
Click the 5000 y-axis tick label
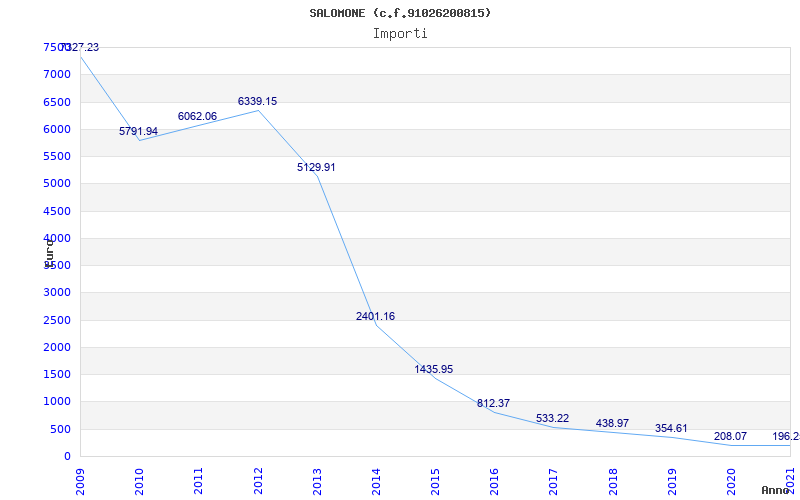[57, 184]
